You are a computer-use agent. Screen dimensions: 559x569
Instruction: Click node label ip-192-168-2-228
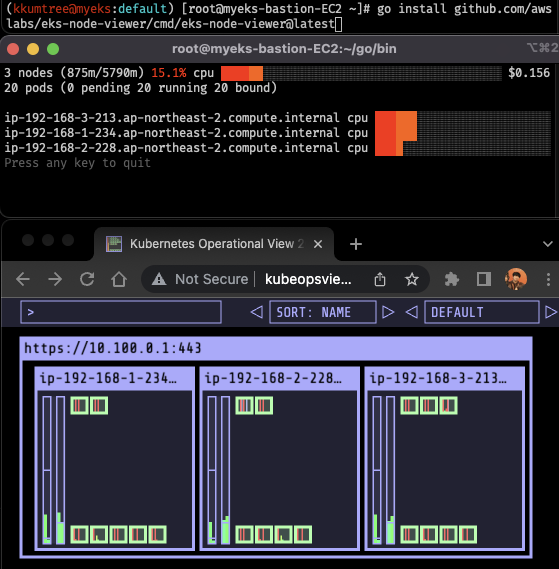273,378
